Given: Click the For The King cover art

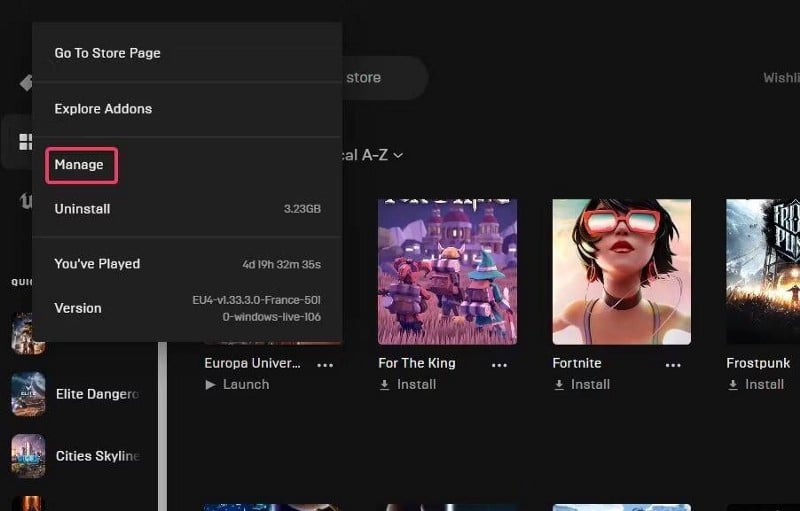Looking at the screenshot, I should 447,272.
